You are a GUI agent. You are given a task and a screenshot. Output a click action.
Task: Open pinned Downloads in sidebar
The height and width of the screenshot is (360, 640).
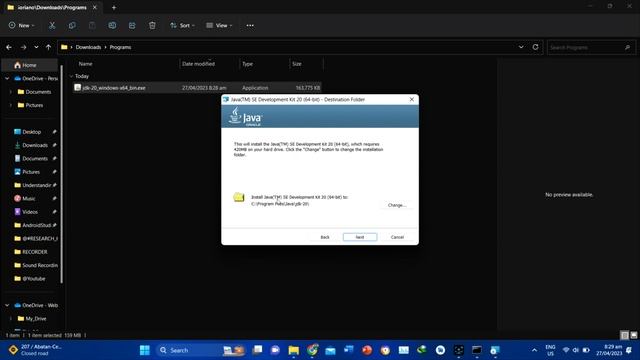(x=35, y=145)
